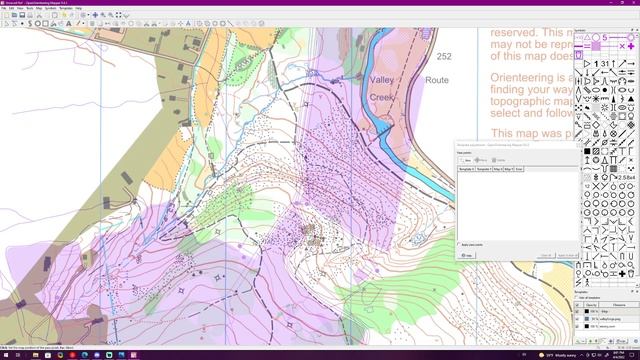Click the Open map folder icon

click(14, 15)
